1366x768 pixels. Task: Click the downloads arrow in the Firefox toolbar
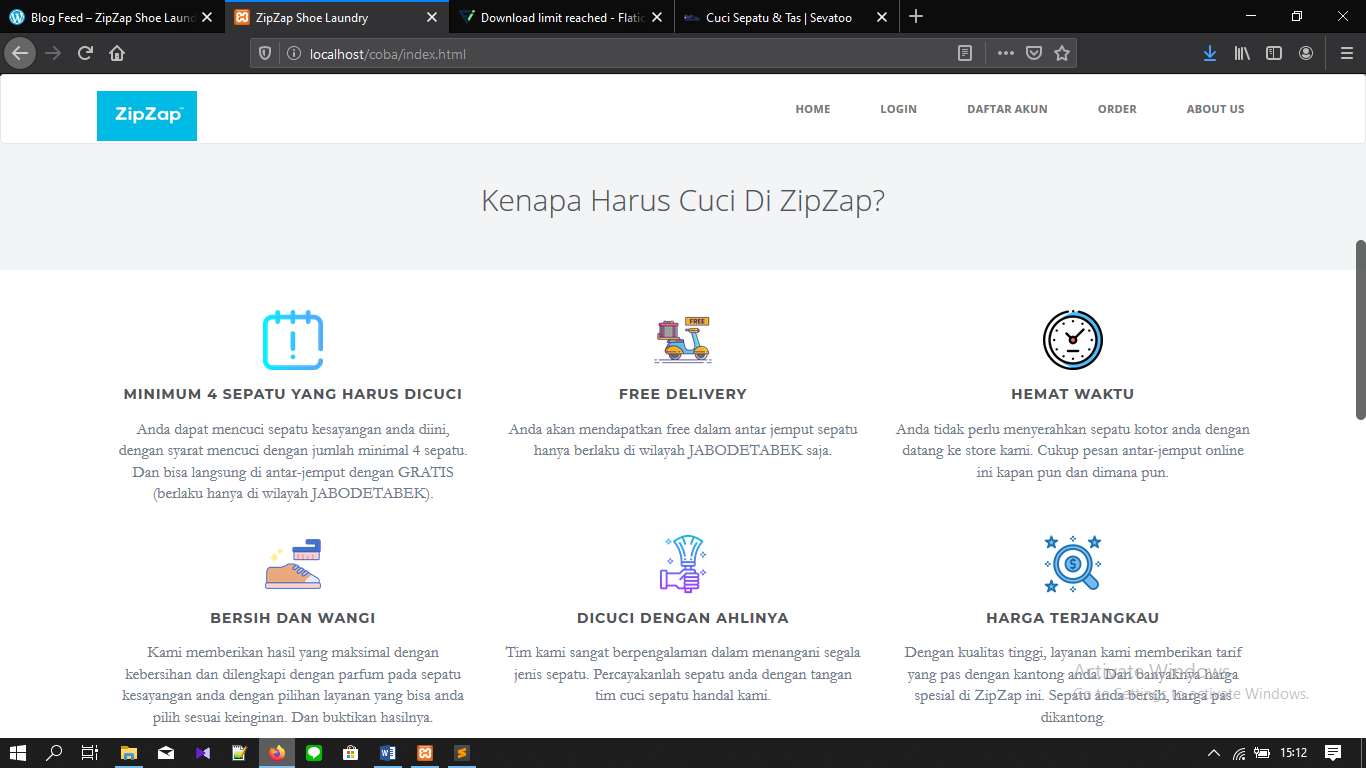pos(1210,52)
